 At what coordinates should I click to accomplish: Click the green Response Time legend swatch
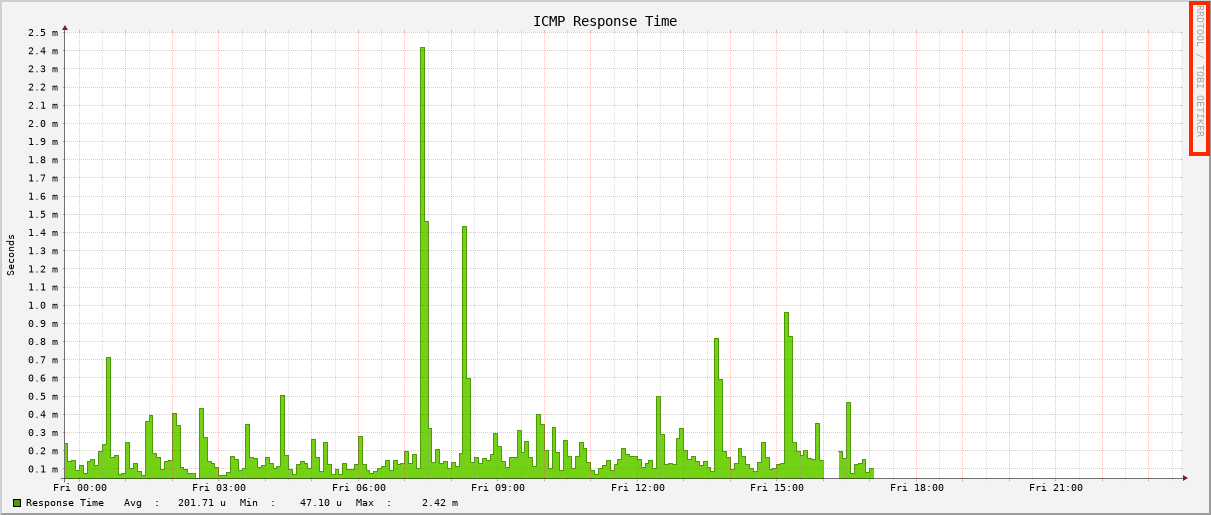[17, 503]
